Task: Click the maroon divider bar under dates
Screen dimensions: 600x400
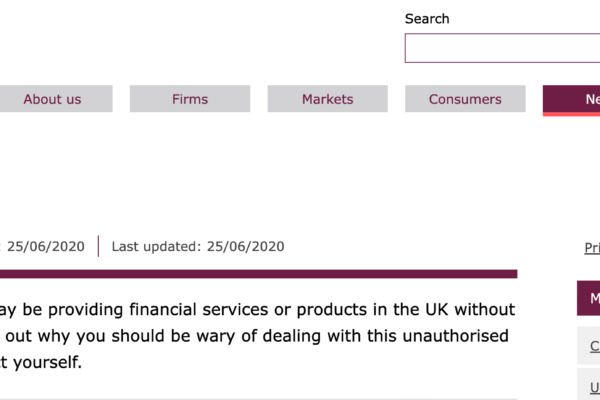Action: point(258,273)
